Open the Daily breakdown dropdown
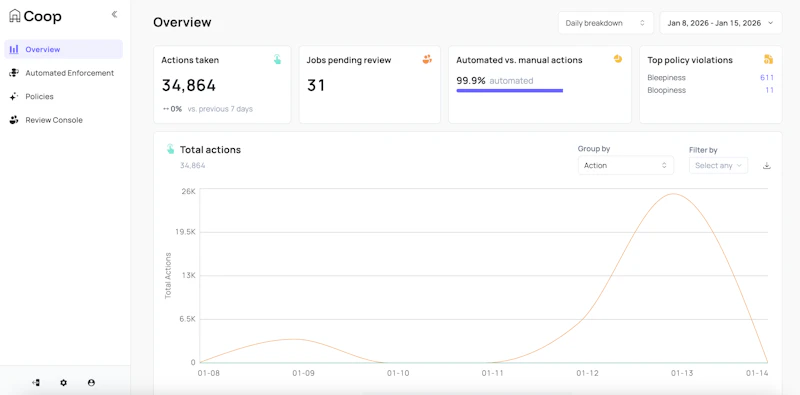Viewport: 800px width, 395px height. click(606, 23)
